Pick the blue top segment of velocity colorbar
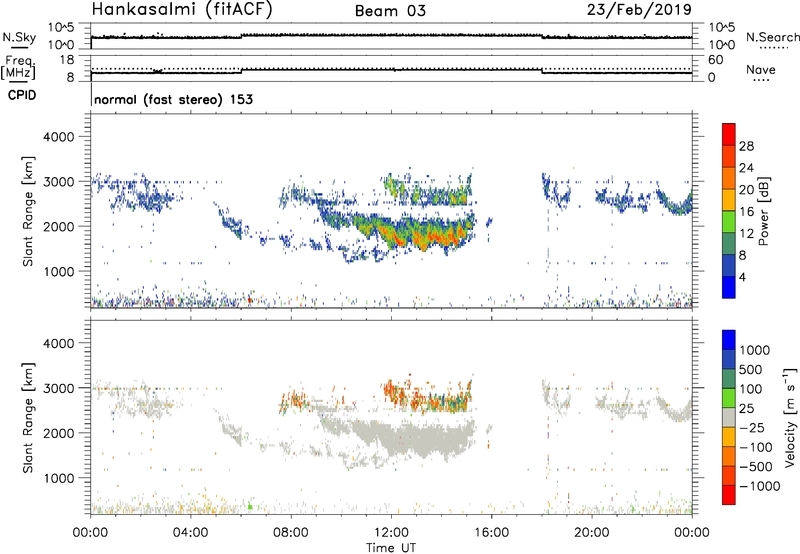 729,340
